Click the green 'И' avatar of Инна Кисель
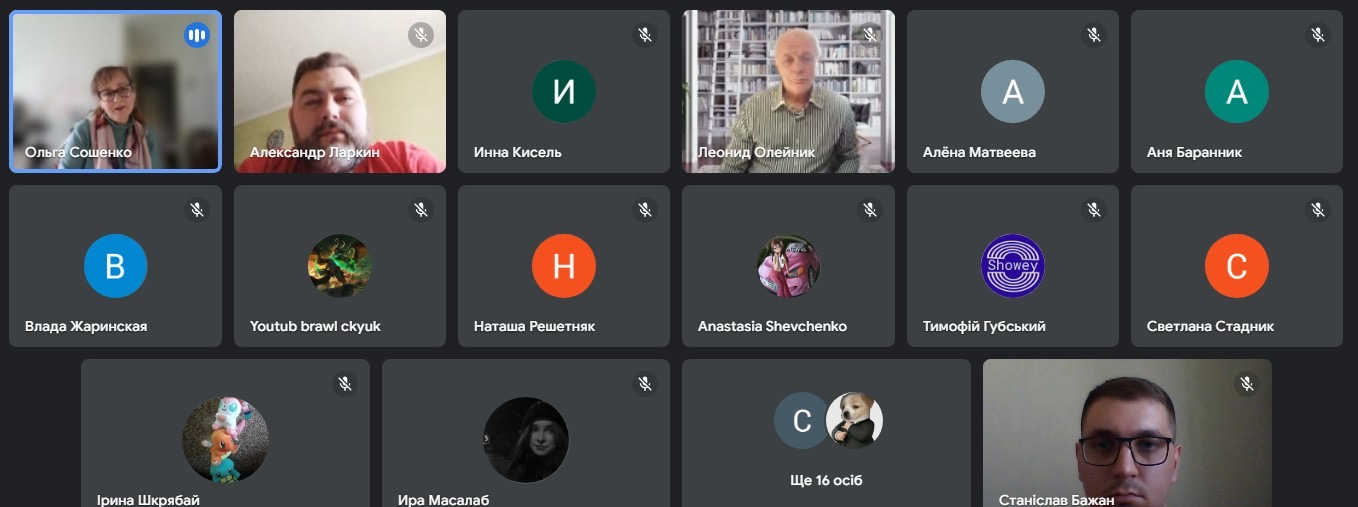Image resolution: width=1358 pixels, height=507 pixels. pyautogui.click(x=564, y=91)
